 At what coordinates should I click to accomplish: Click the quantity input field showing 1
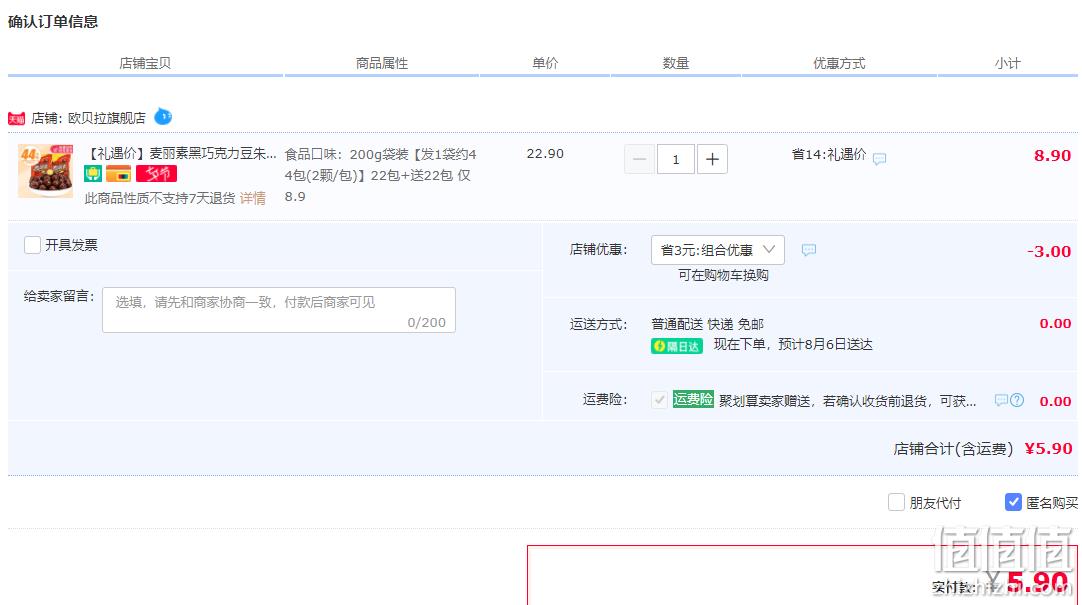click(676, 159)
